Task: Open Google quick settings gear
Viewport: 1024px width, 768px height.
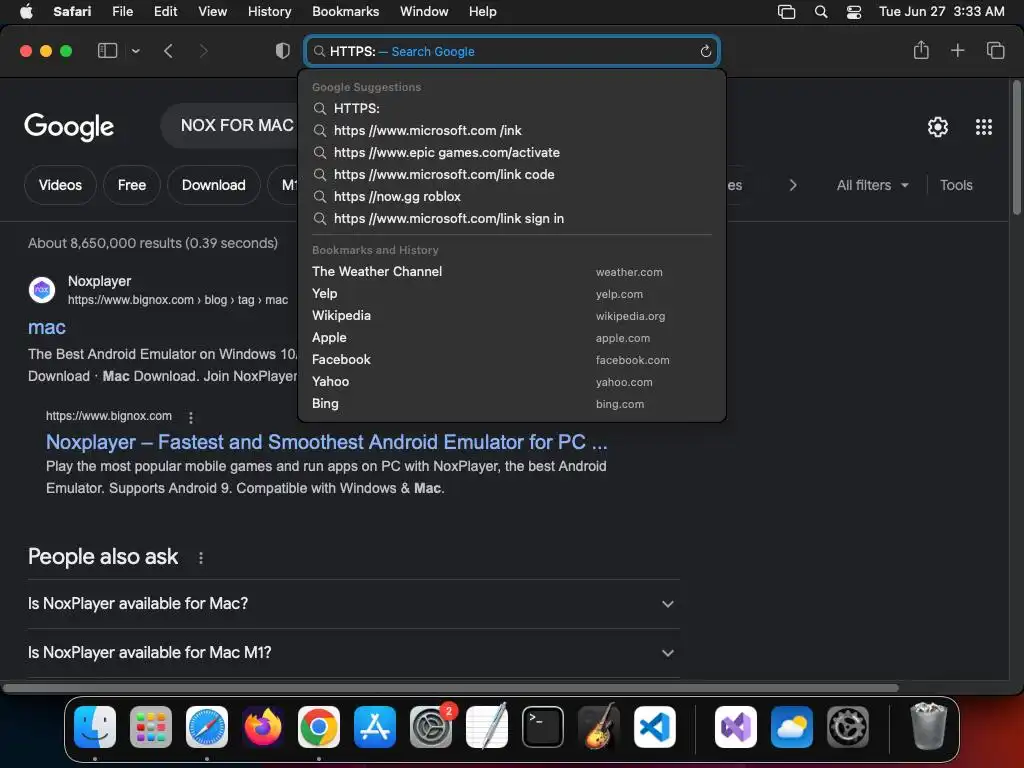Action: click(938, 127)
